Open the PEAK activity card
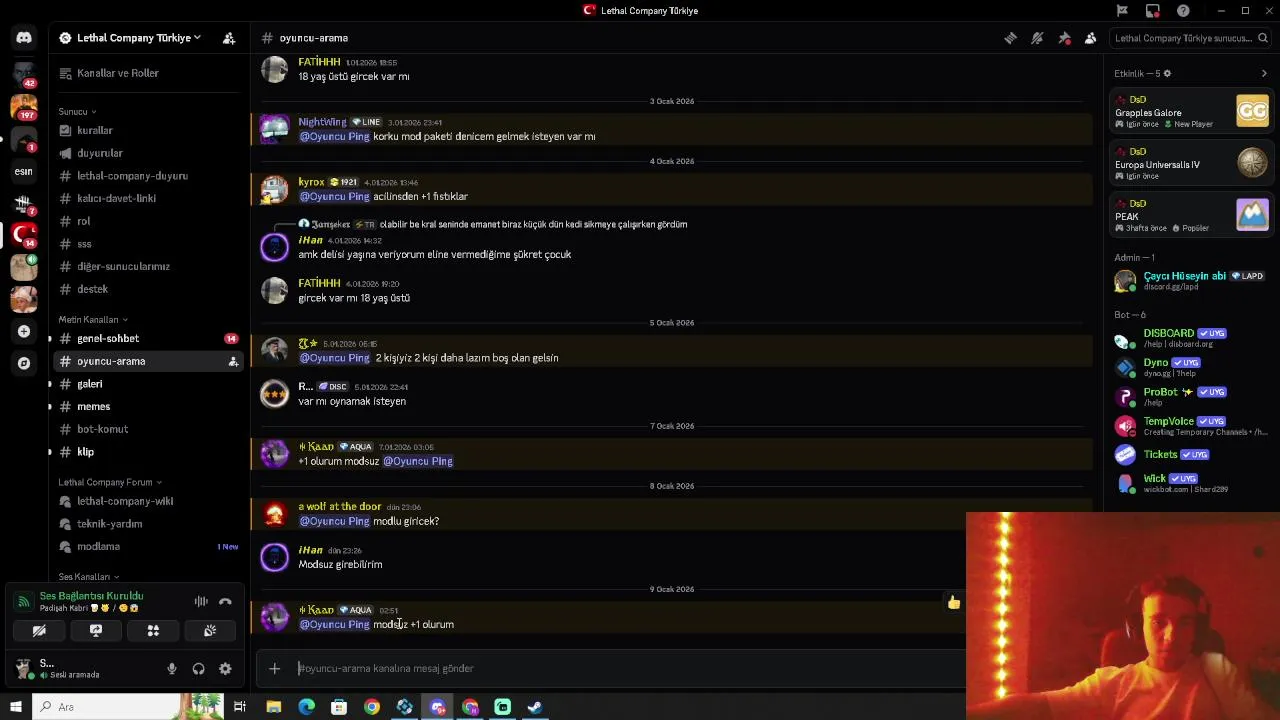 tap(1192, 215)
